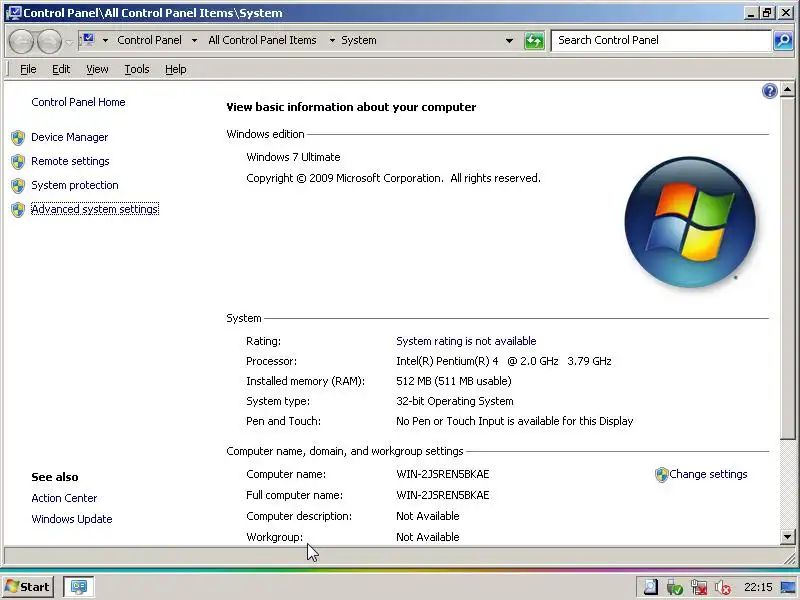Image resolution: width=800 pixels, height=600 pixels.
Task: Click the Change settings link
Action: (x=708, y=474)
